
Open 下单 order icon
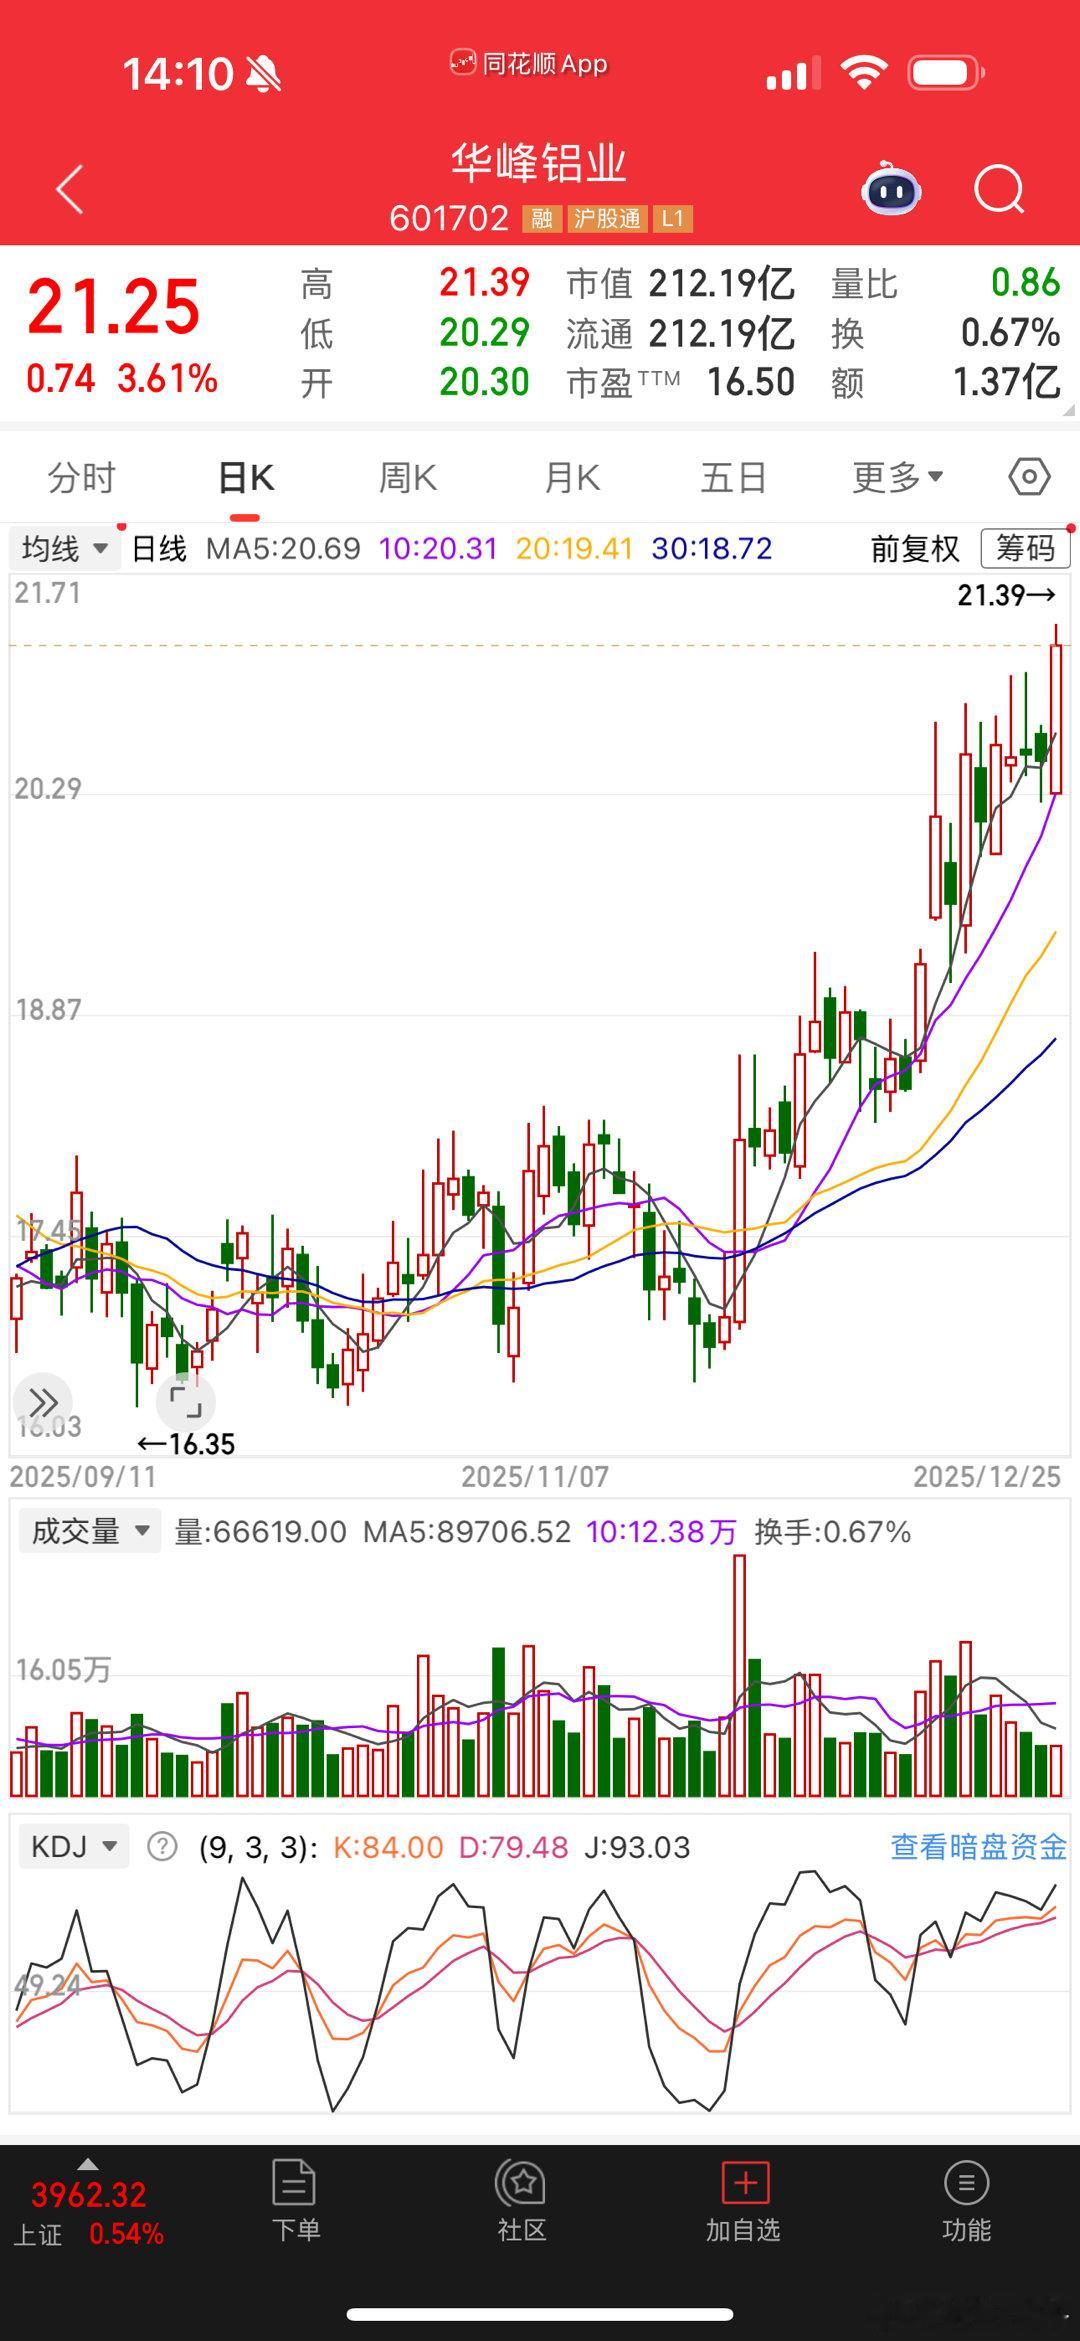295,2201
